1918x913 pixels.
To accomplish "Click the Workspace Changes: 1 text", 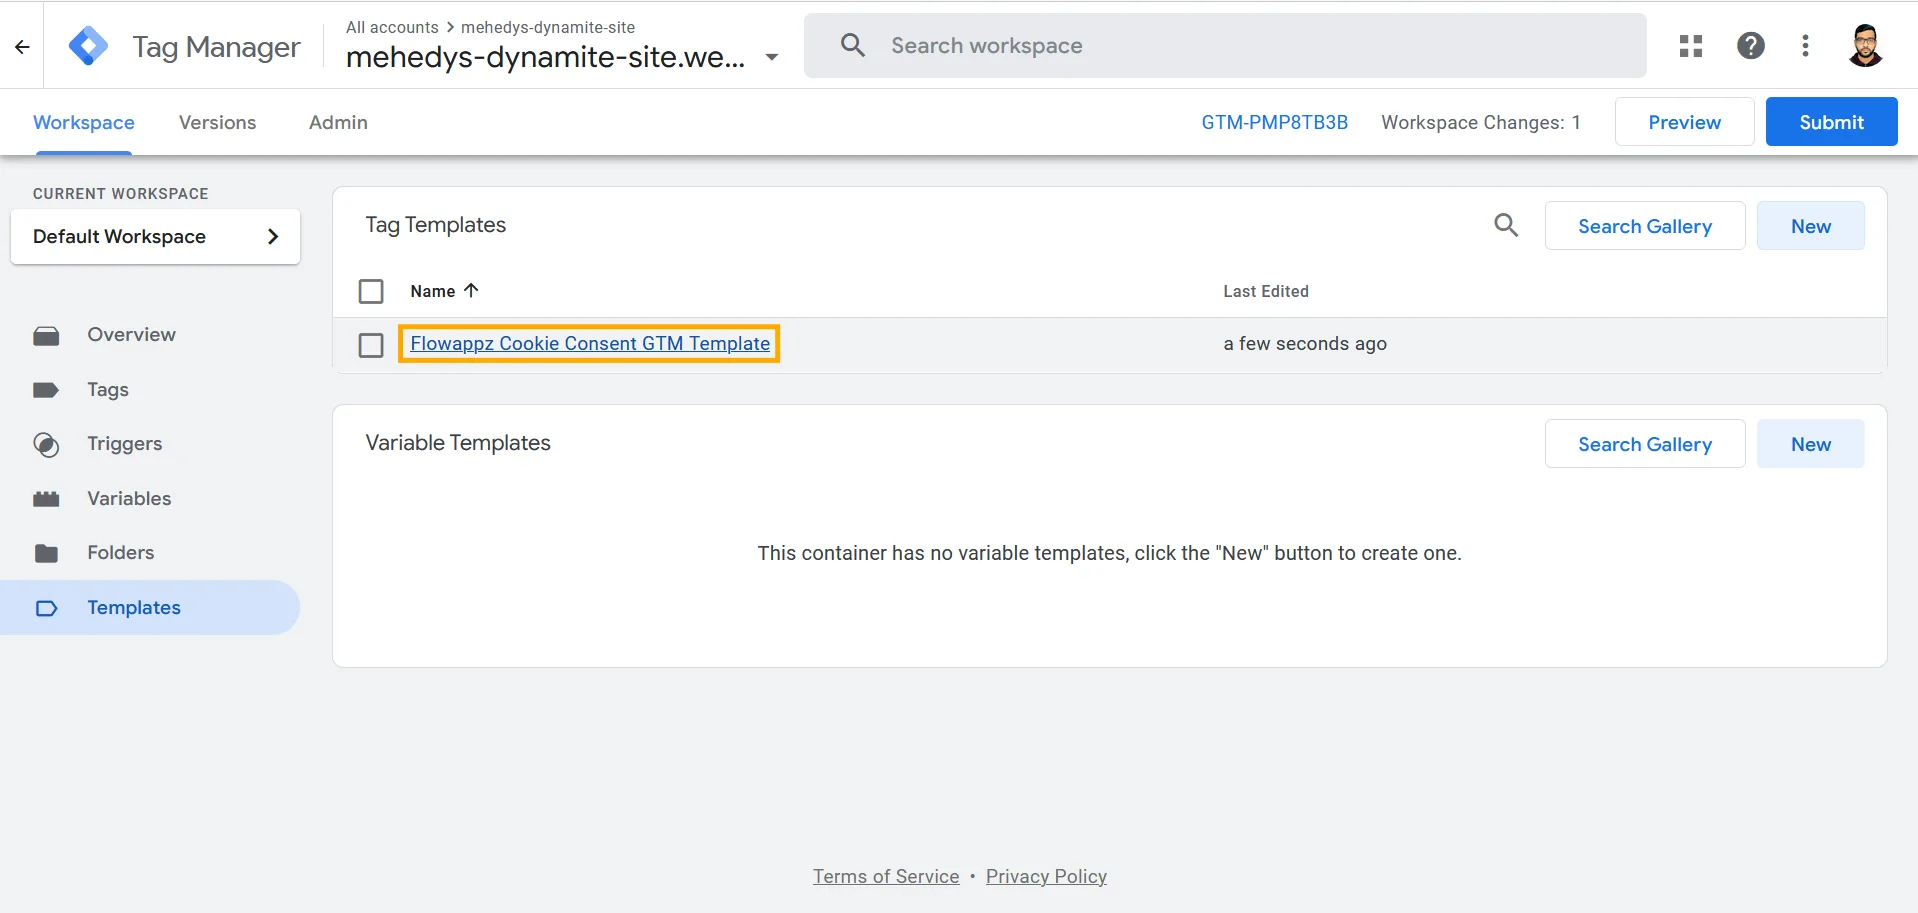I will point(1480,122).
